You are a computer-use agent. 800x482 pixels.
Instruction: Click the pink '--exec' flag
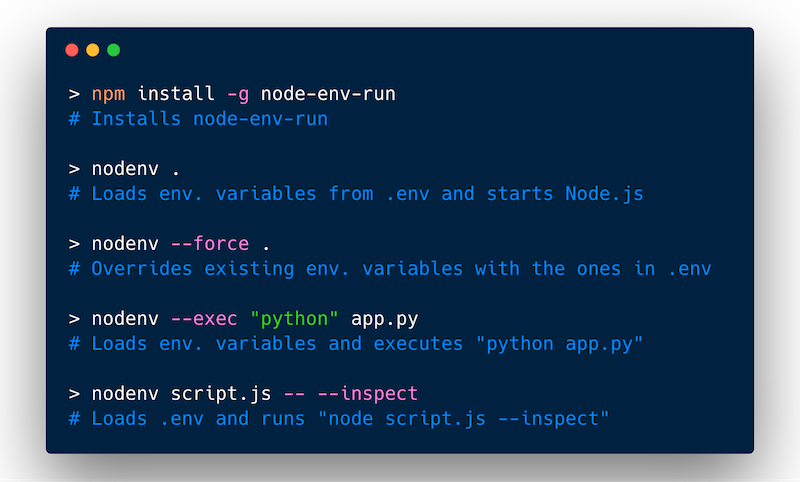pyautogui.click(x=204, y=319)
